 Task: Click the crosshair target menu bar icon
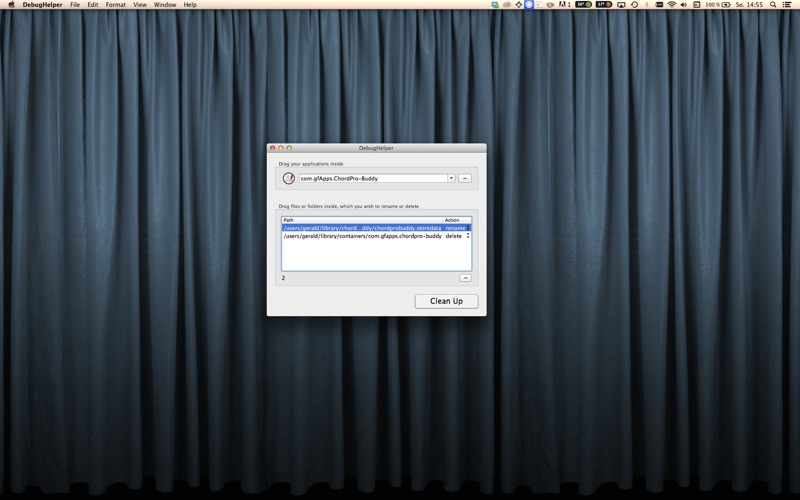(x=519, y=5)
